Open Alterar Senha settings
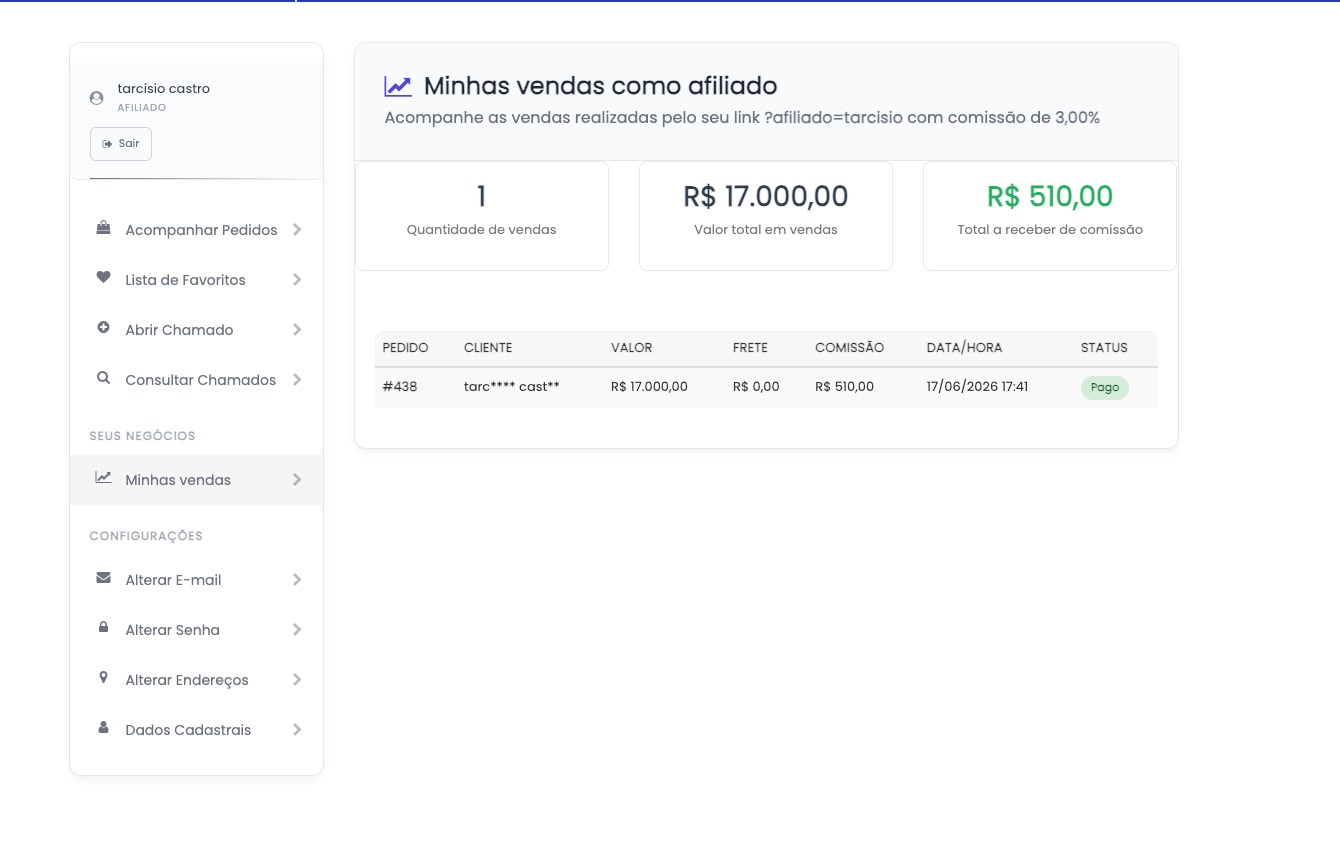 [196, 630]
